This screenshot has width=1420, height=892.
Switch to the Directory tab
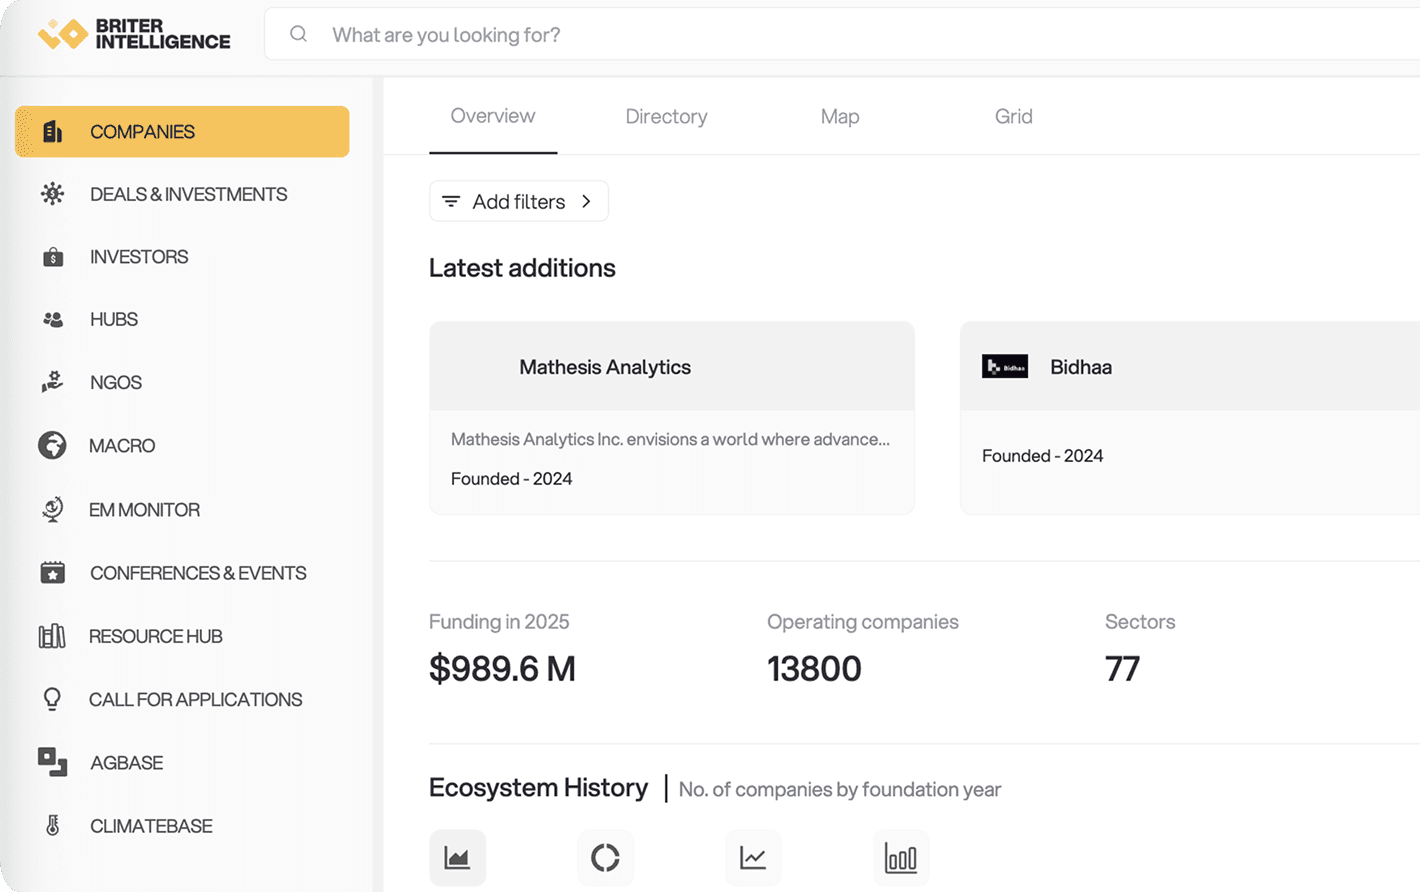pyautogui.click(x=666, y=116)
